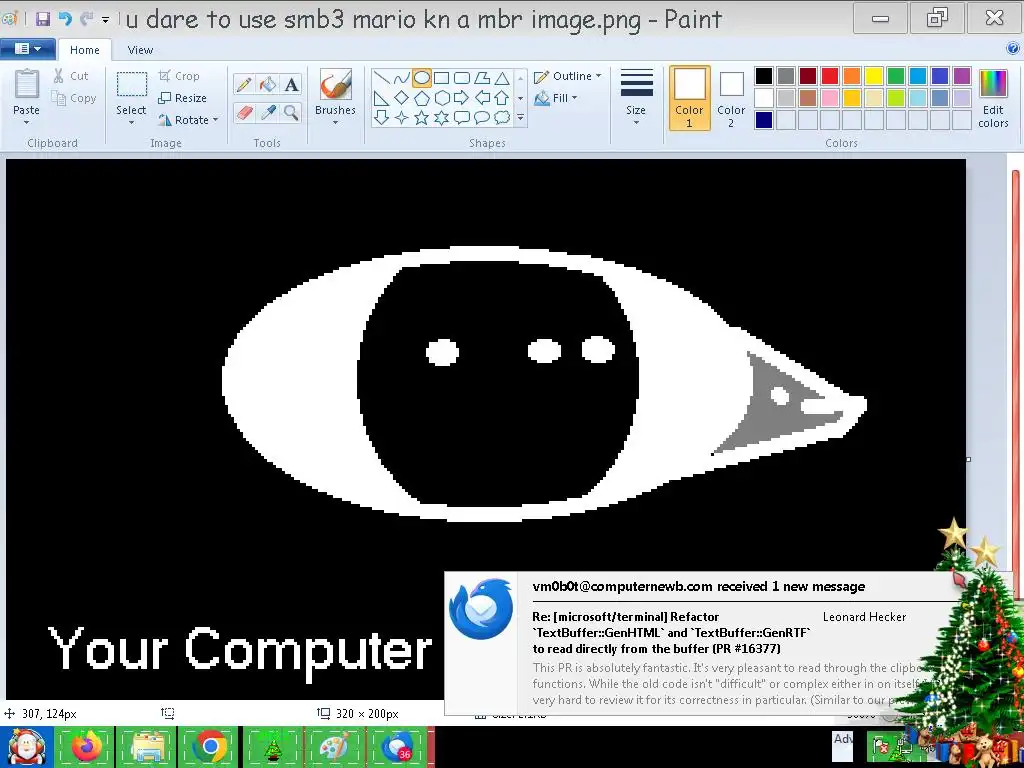Click the Paste clipboard button
Image resolution: width=1024 pixels, height=768 pixels.
(x=27, y=85)
